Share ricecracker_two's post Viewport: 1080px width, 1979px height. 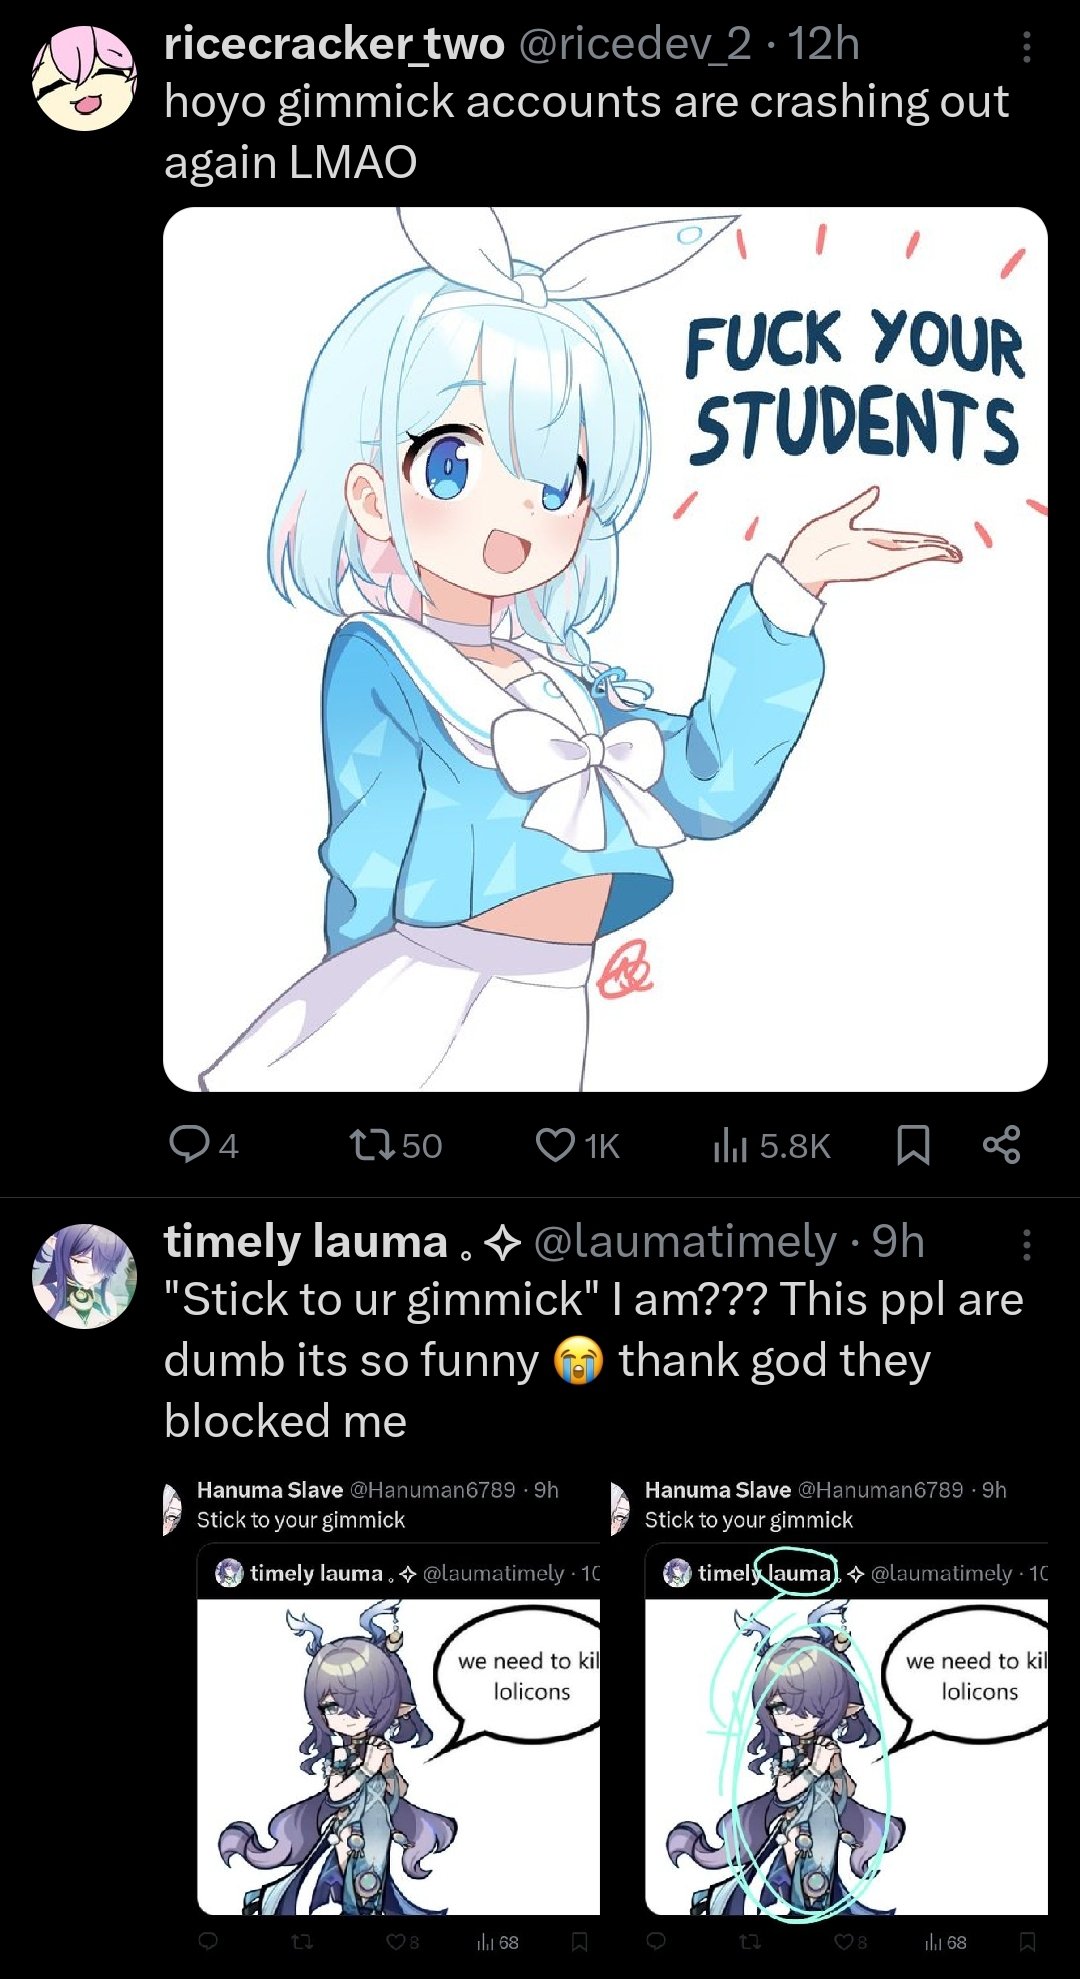(1001, 1145)
